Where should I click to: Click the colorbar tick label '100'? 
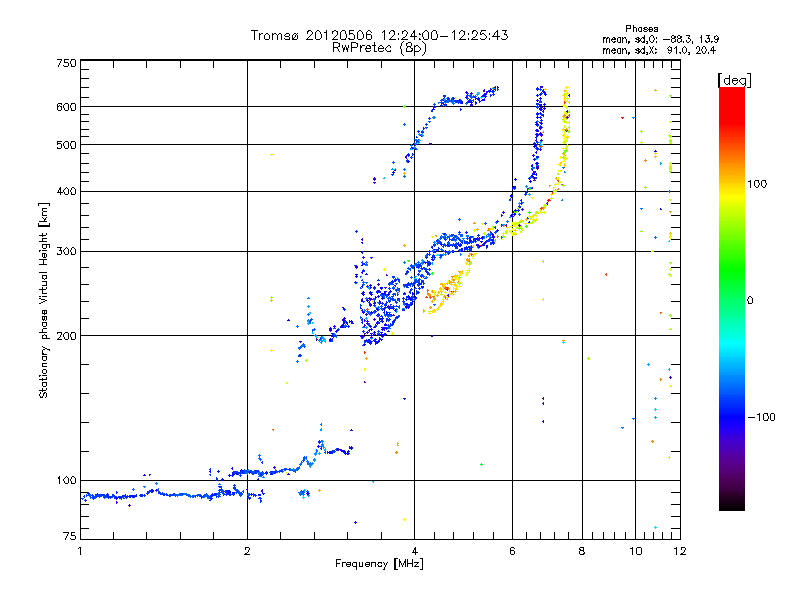click(x=757, y=184)
